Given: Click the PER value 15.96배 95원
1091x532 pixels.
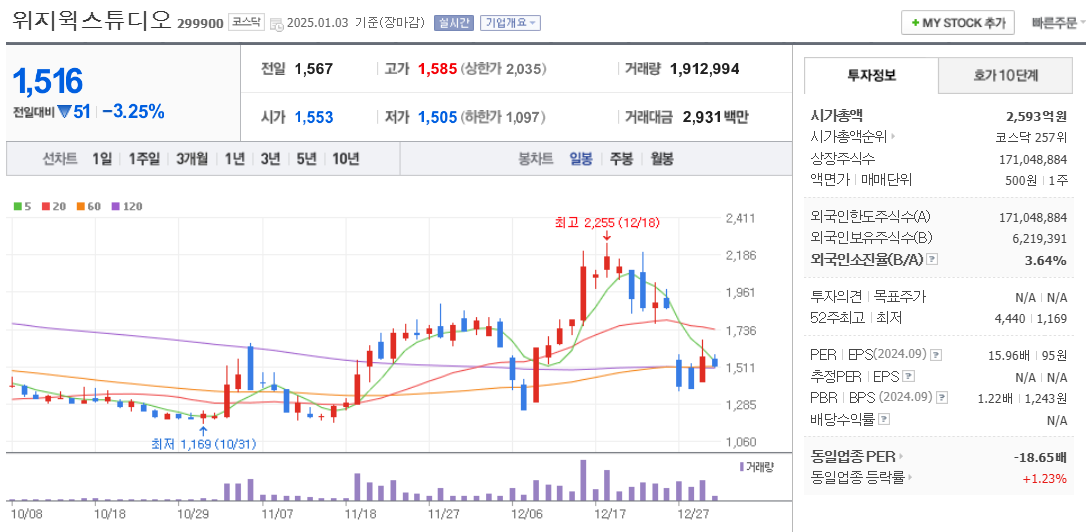Looking at the screenshot, I should point(1028,355).
